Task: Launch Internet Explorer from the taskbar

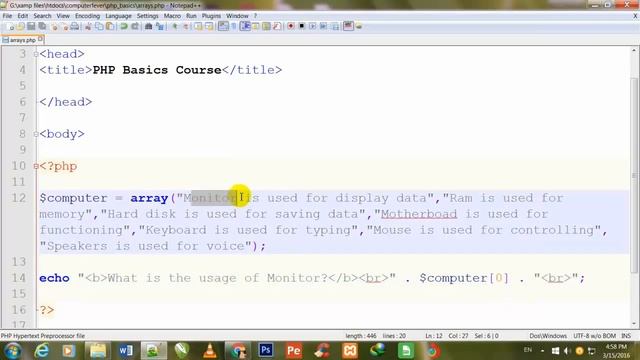Action: point(42,351)
